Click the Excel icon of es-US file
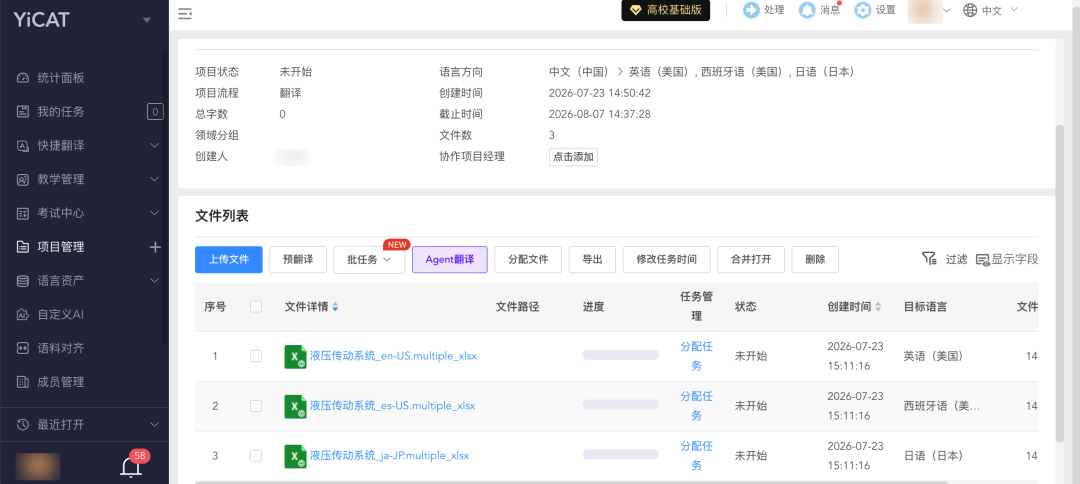The height and width of the screenshot is (484, 1080). coord(295,406)
